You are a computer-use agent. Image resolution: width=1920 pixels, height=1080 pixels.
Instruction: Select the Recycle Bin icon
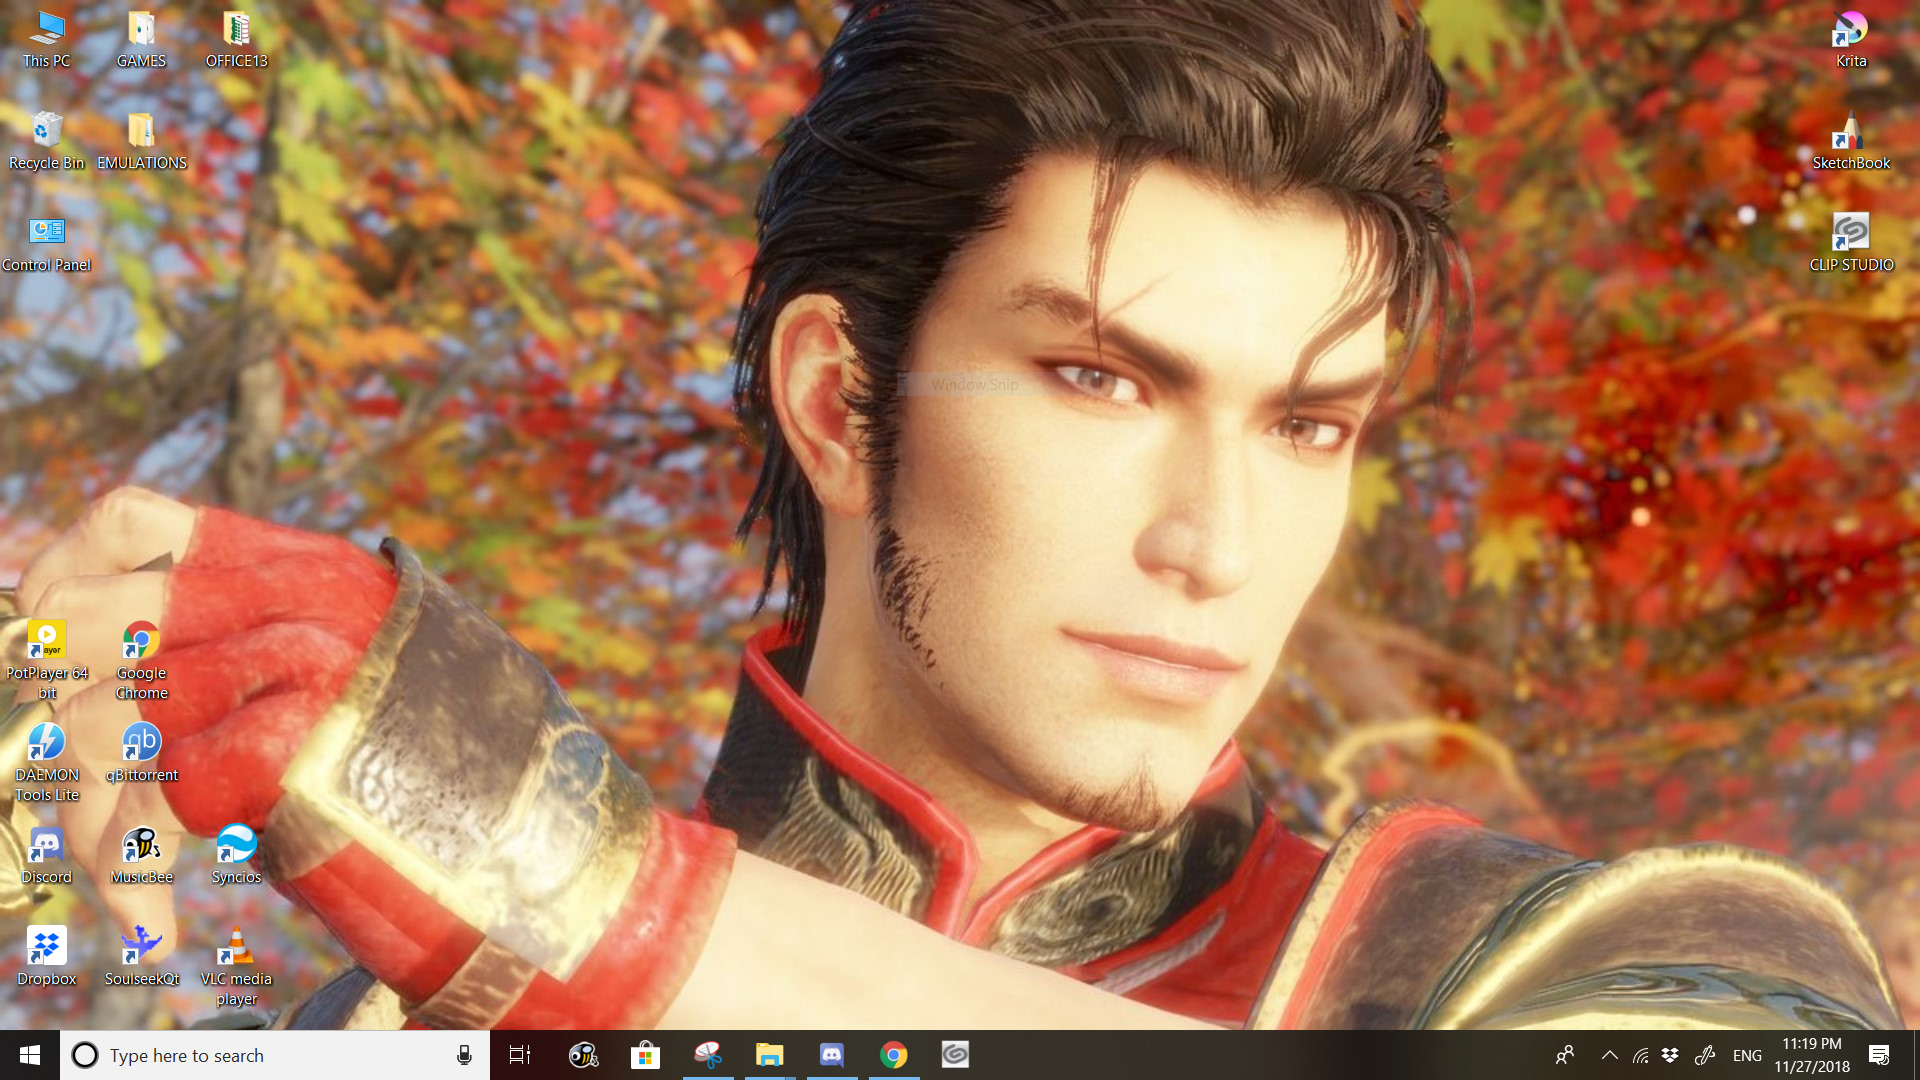(46, 141)
